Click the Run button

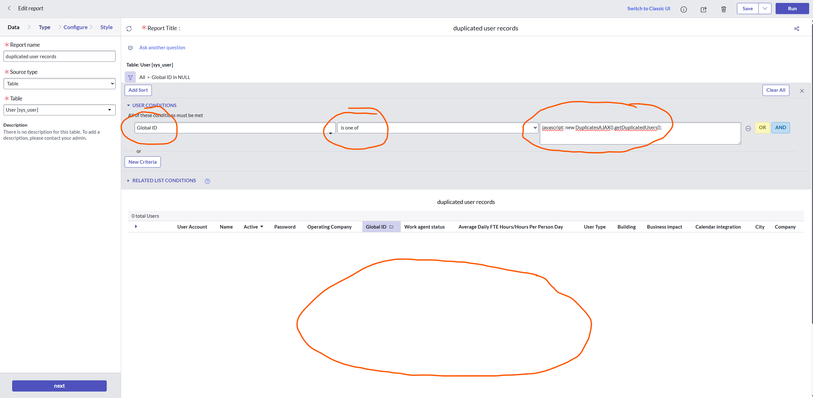point(792,8)
